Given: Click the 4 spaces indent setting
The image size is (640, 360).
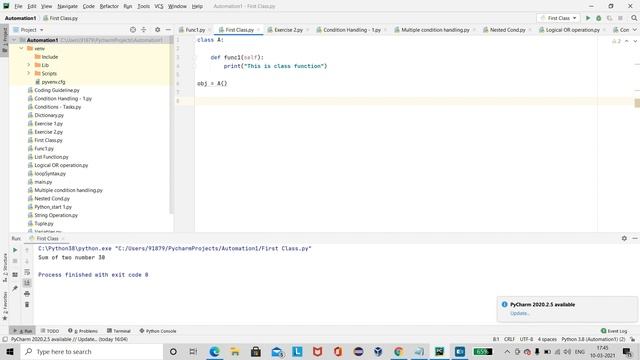Looking at the screenshot, I should click(547, 339).
